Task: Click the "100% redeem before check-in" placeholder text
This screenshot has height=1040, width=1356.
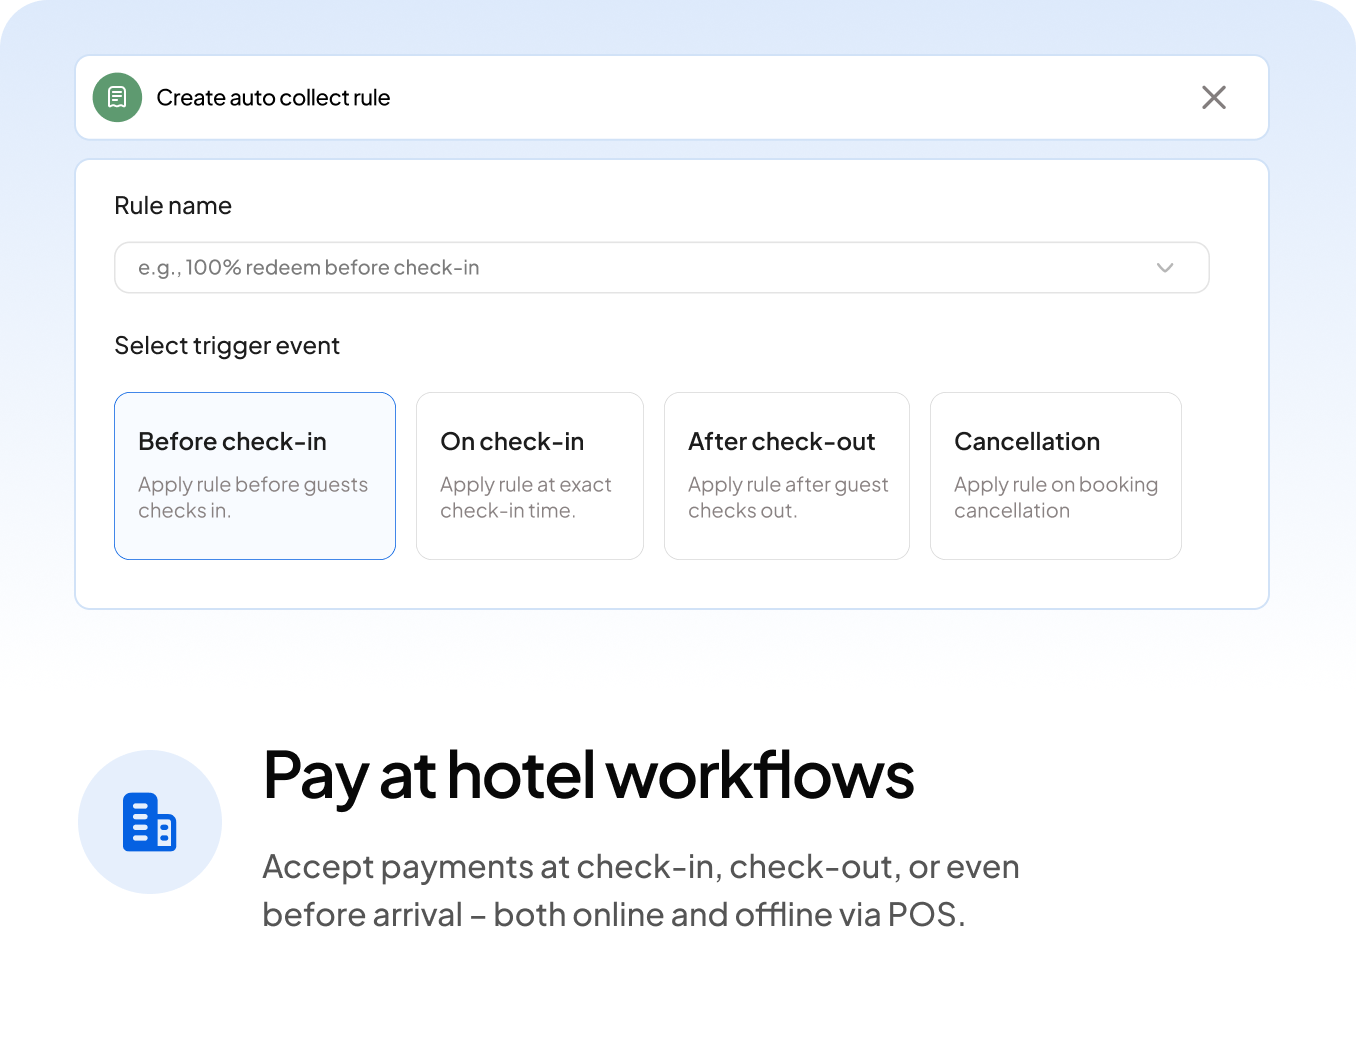Action: click(x=332, y=268)
